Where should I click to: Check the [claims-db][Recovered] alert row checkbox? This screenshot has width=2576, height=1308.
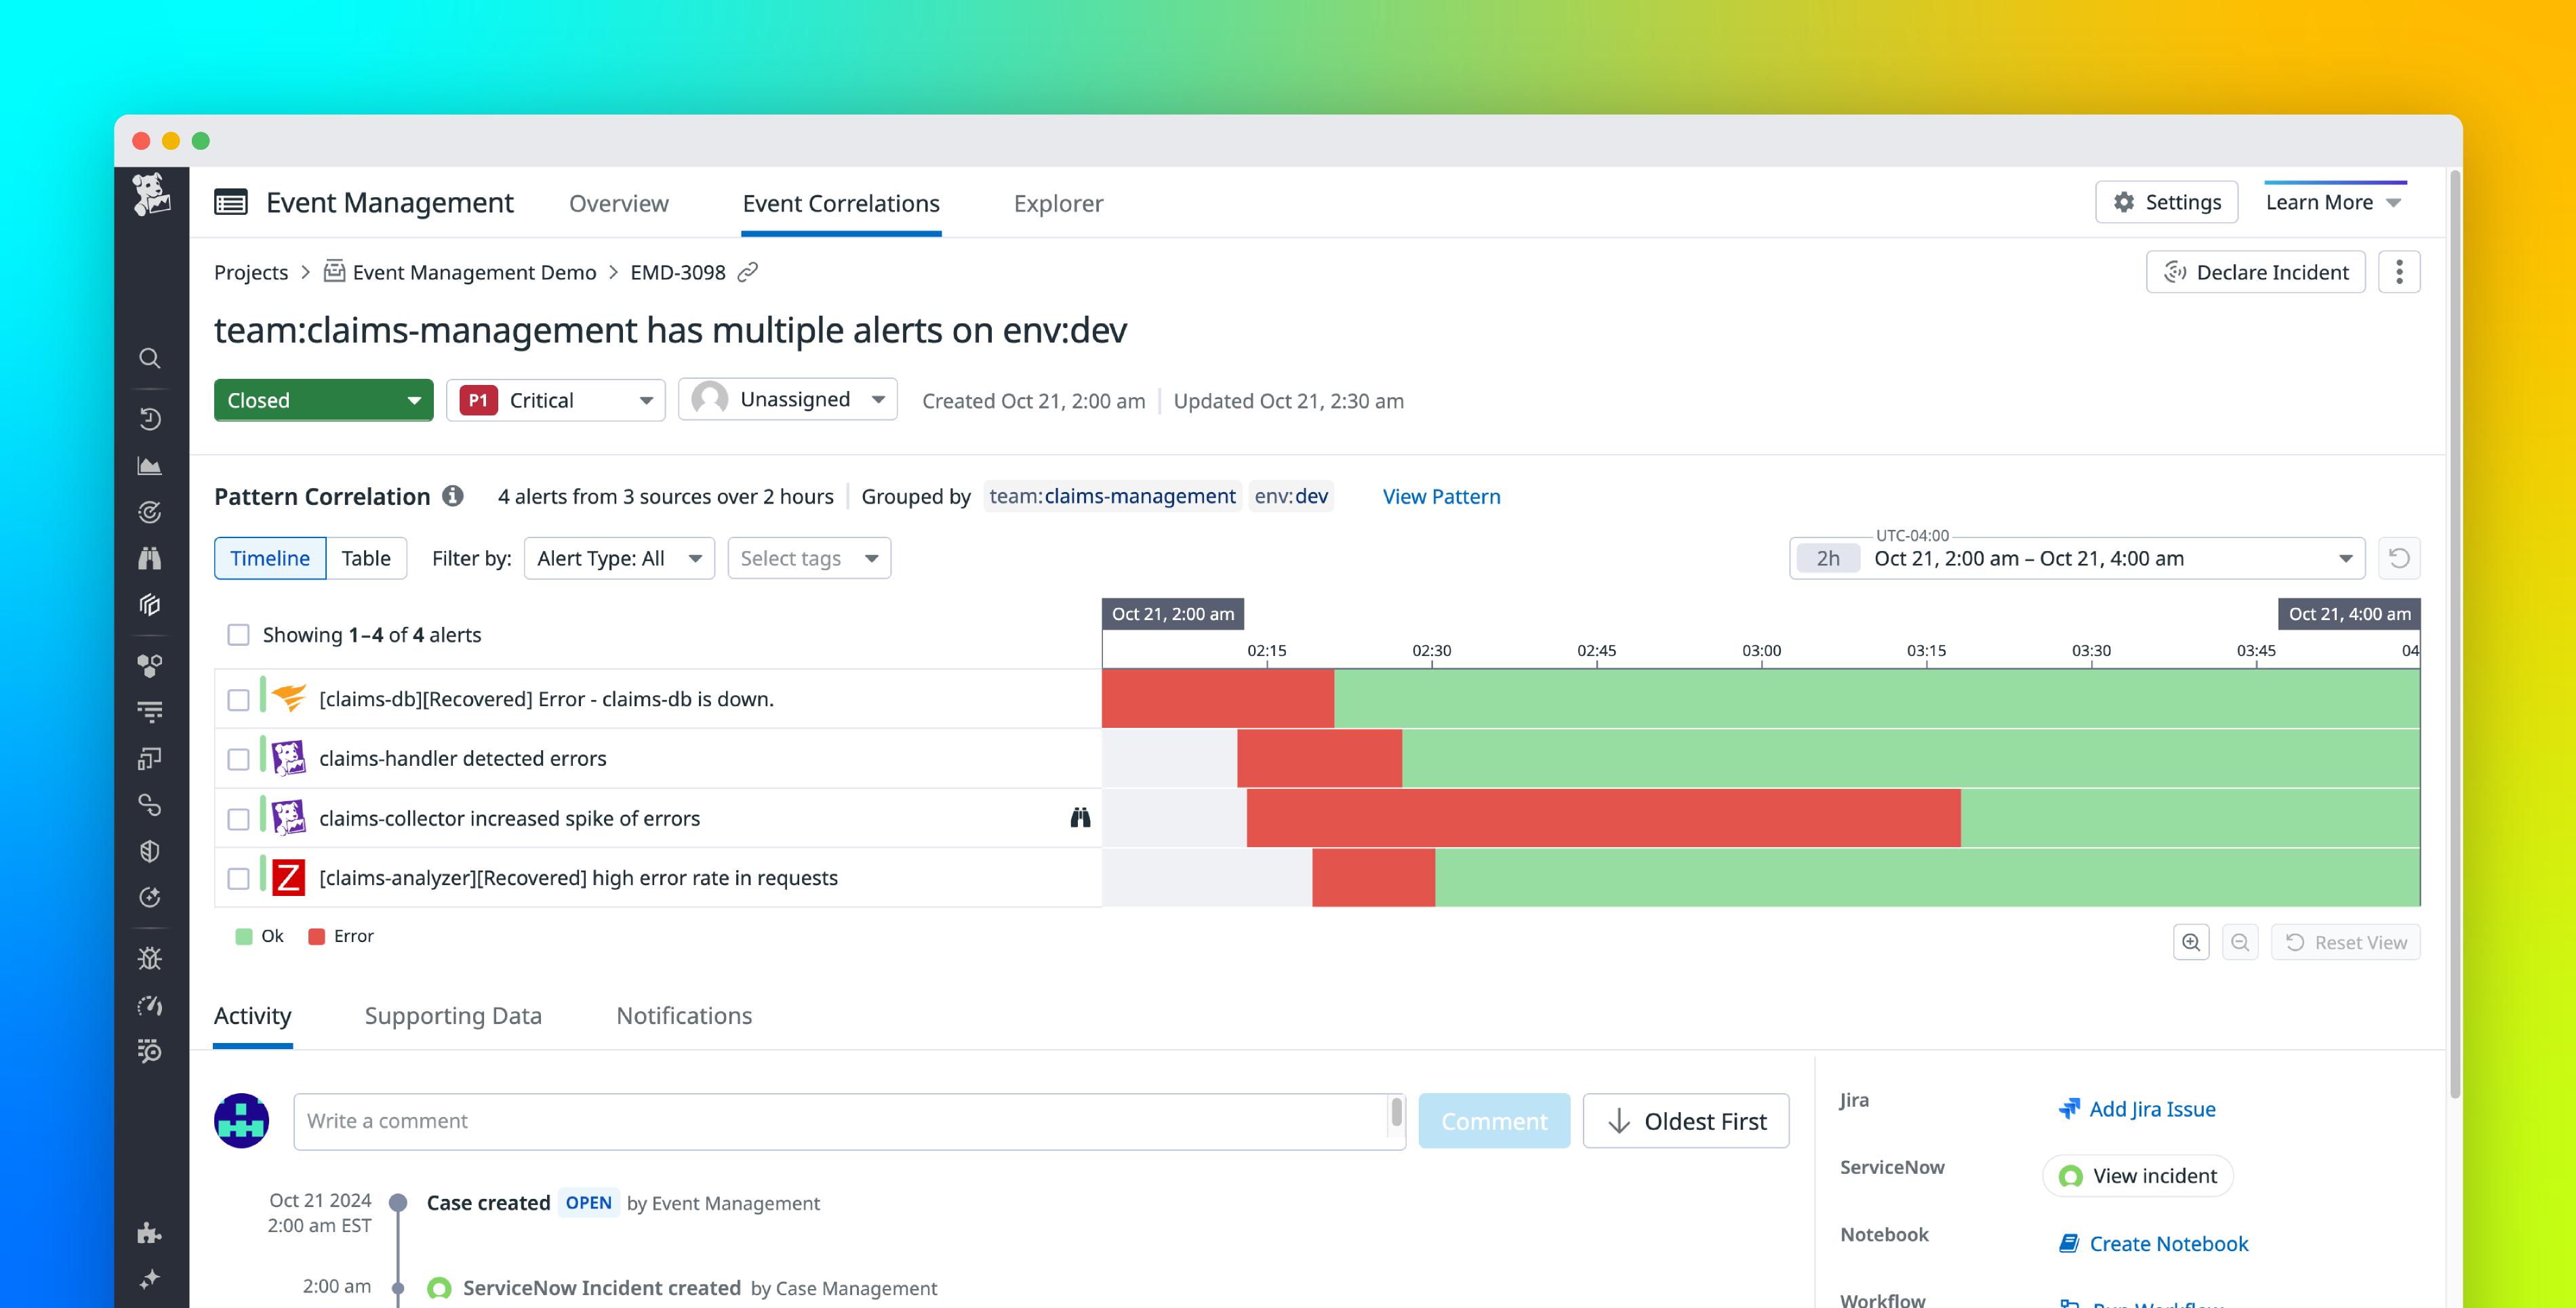point(238,699)
